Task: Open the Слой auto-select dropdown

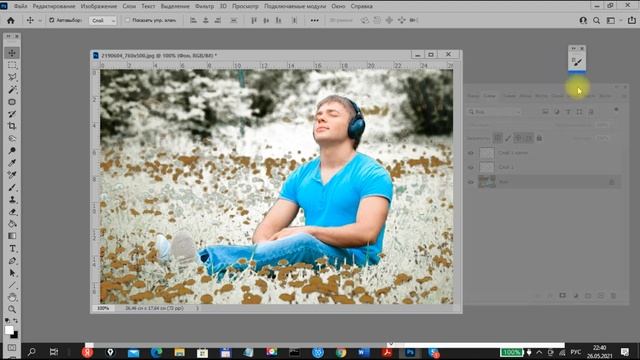Action: pyautogui.click(x=103, y=20)
